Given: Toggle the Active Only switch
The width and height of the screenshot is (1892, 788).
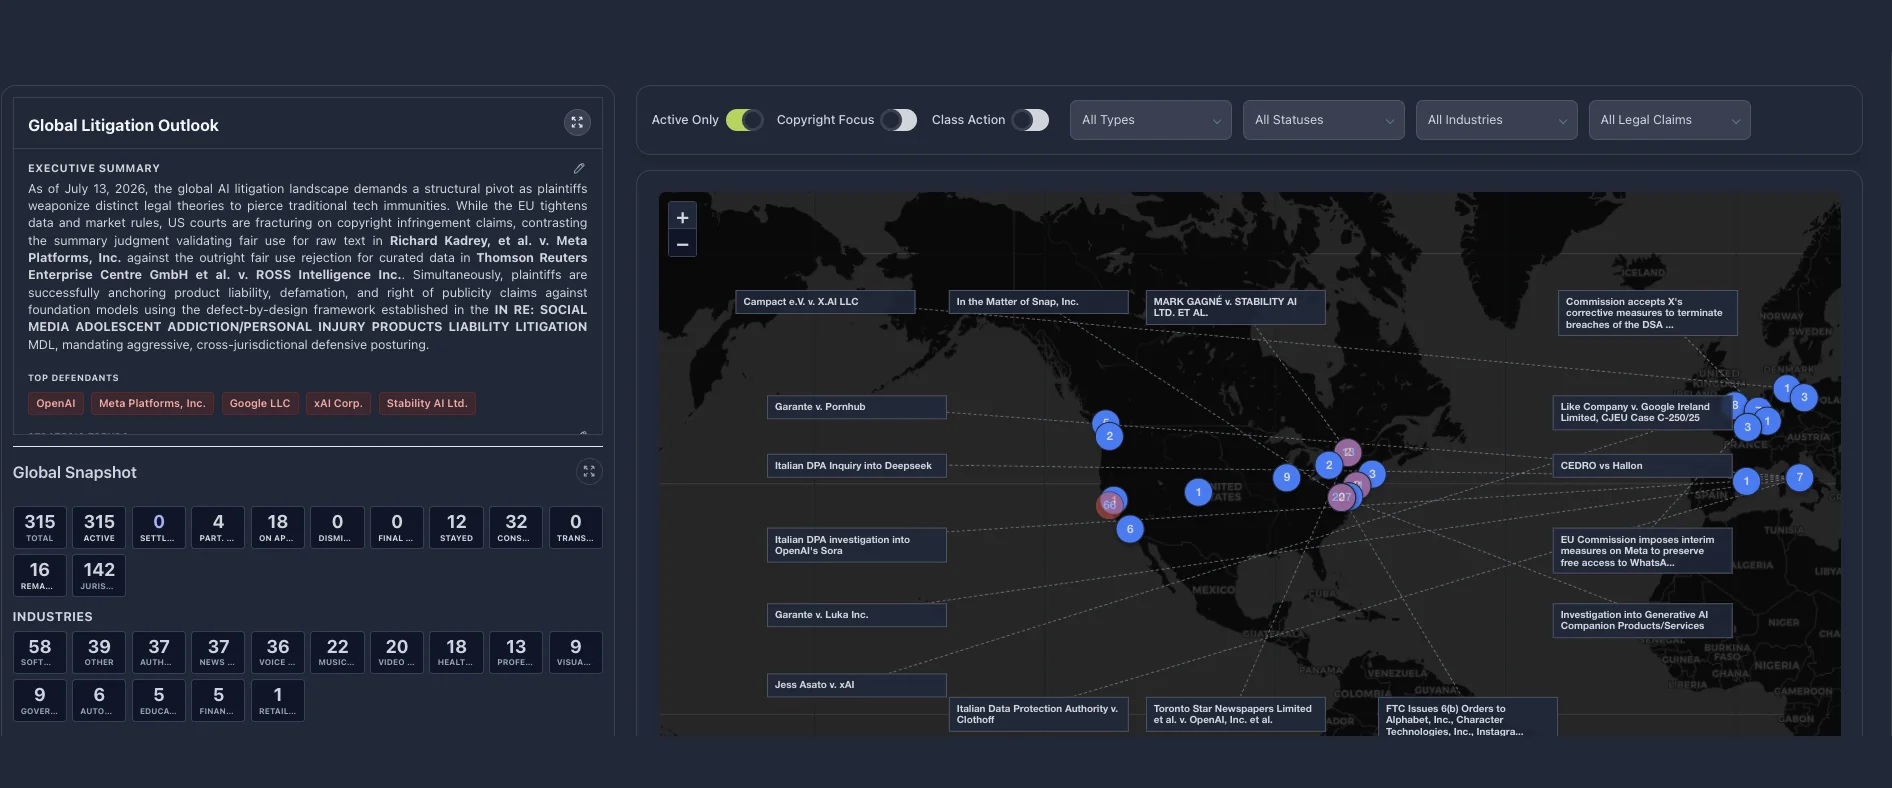Looking at the screenshot, I should pyautogui.click(x=745, y=120).
